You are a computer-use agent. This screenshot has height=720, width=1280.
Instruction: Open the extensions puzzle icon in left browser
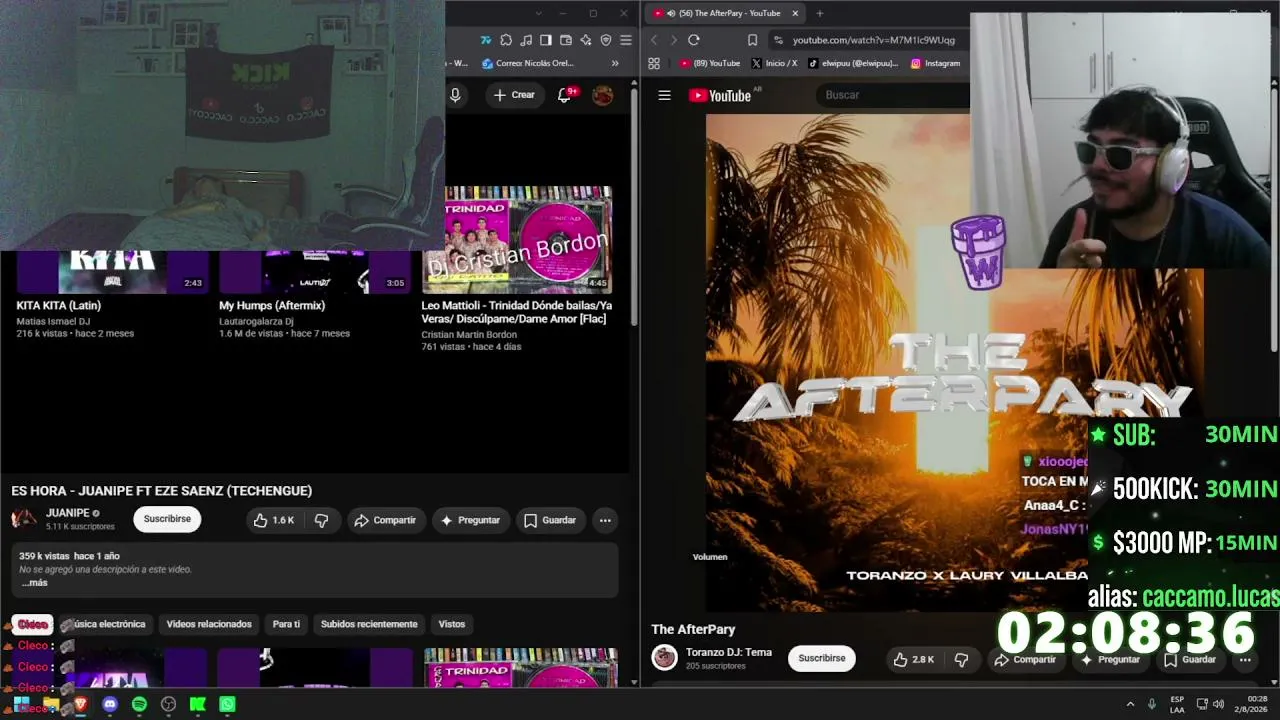click(506, 40)
